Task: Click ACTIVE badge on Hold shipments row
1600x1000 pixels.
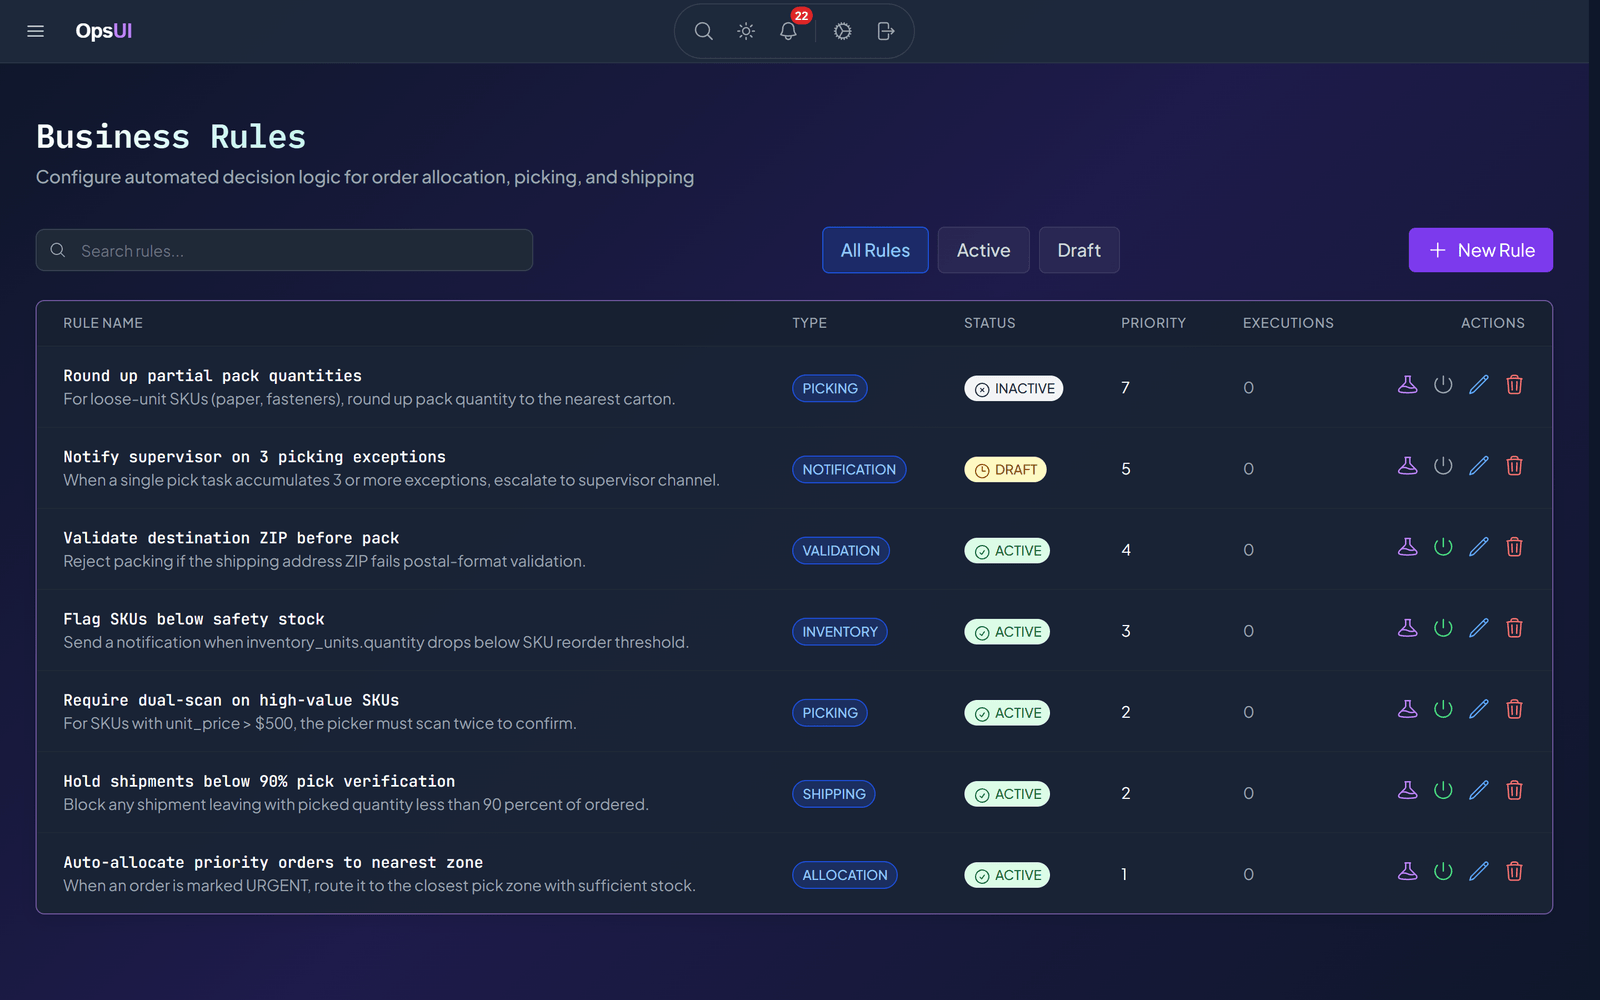Action: pos(1007,793)
